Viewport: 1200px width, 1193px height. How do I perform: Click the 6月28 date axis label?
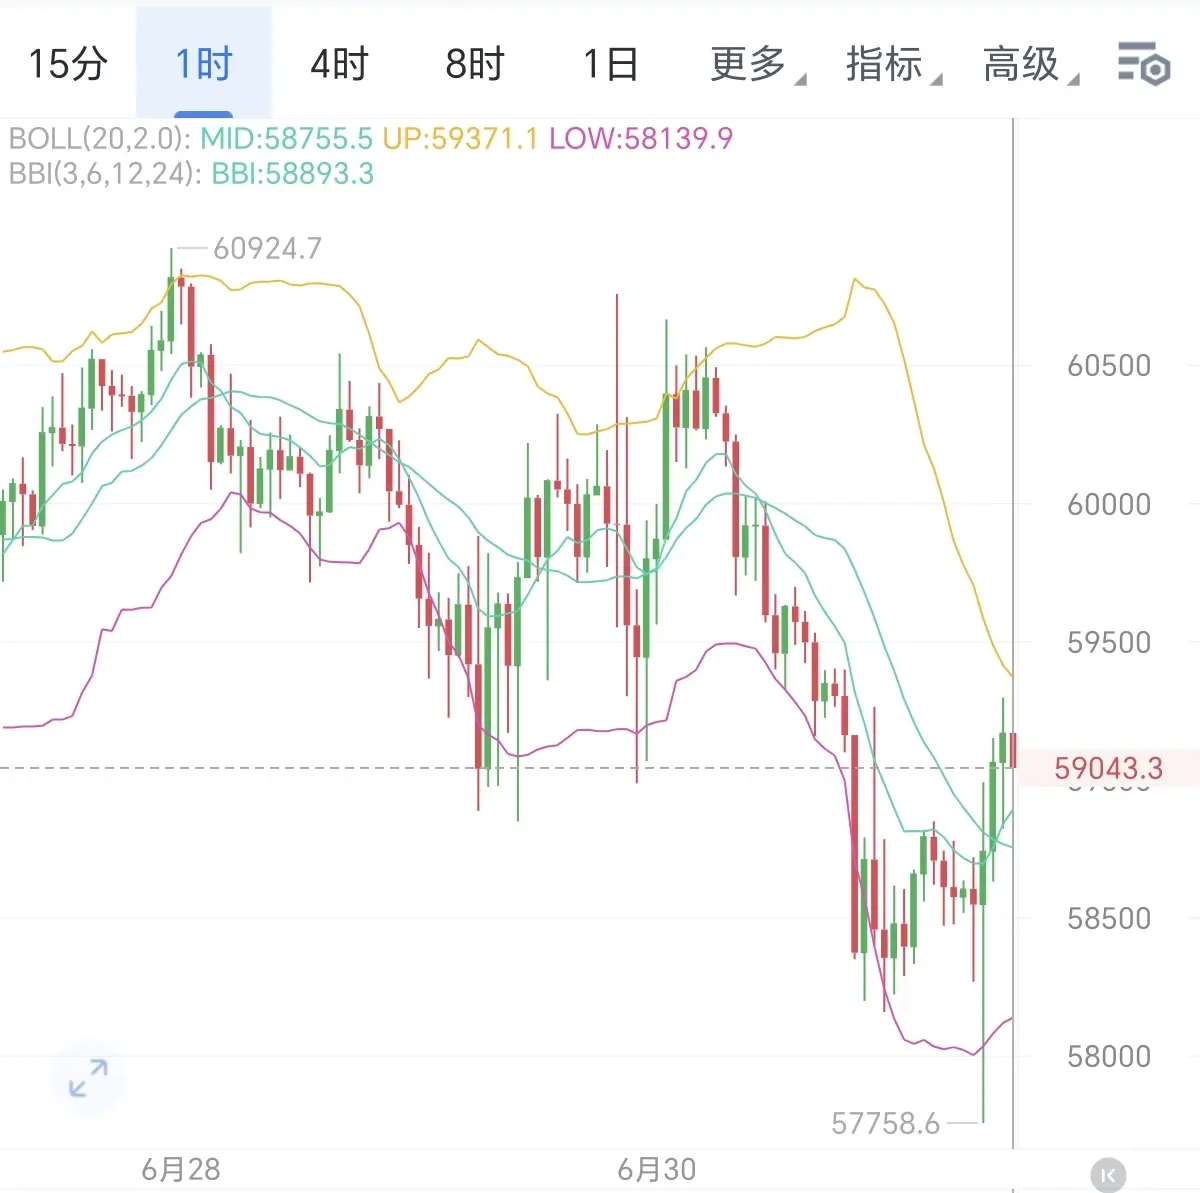pyautogui.click(x=181, y=1169)
